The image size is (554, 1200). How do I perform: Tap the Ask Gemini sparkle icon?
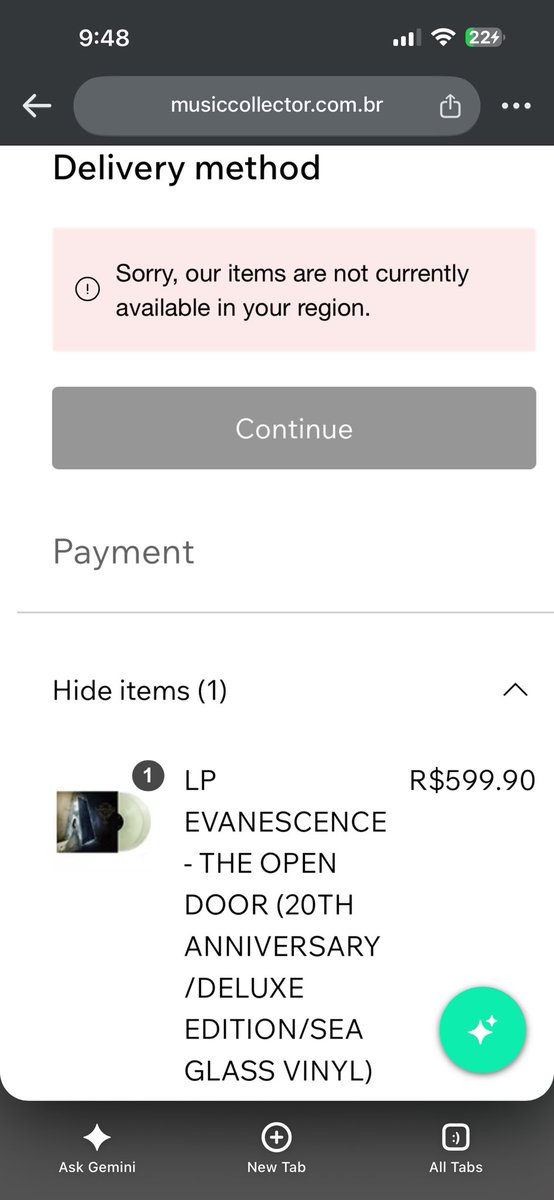97,1138
